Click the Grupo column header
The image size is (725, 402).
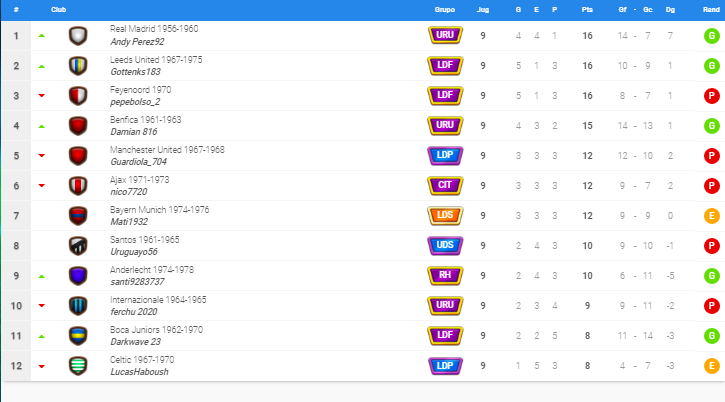point(445,10)
